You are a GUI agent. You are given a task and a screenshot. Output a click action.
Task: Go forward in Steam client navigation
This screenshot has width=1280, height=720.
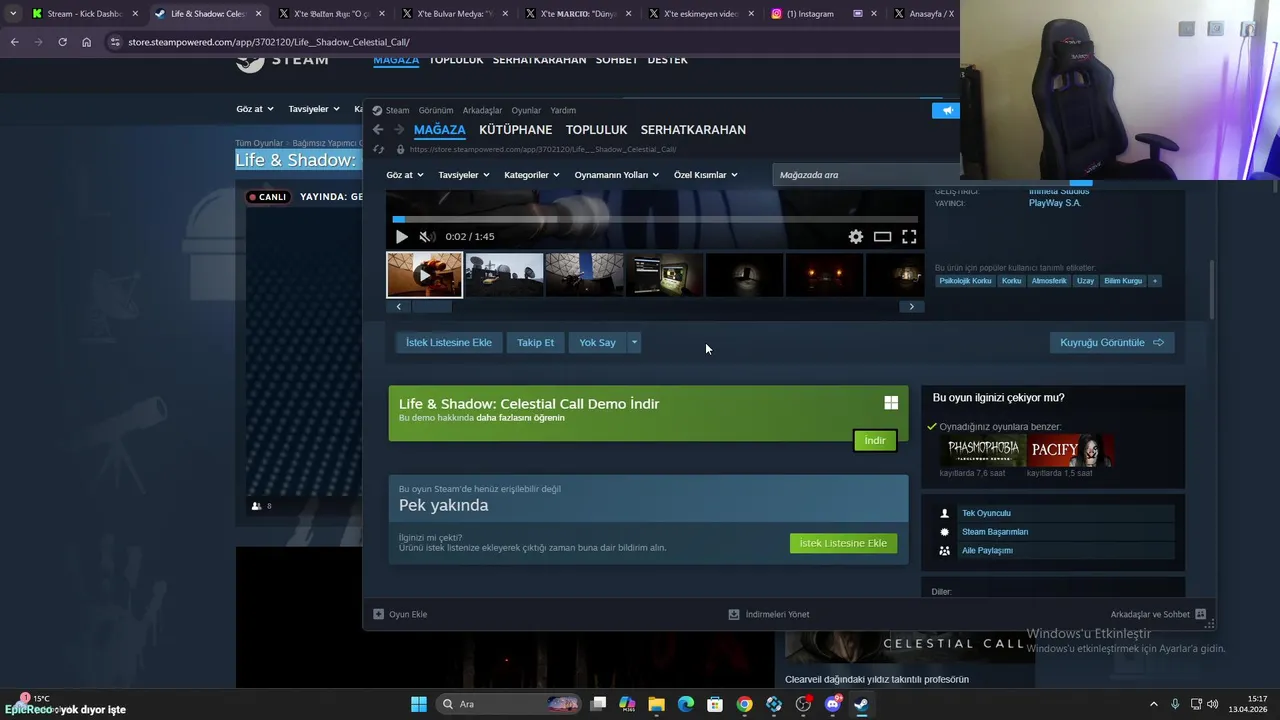coord(399,130)
